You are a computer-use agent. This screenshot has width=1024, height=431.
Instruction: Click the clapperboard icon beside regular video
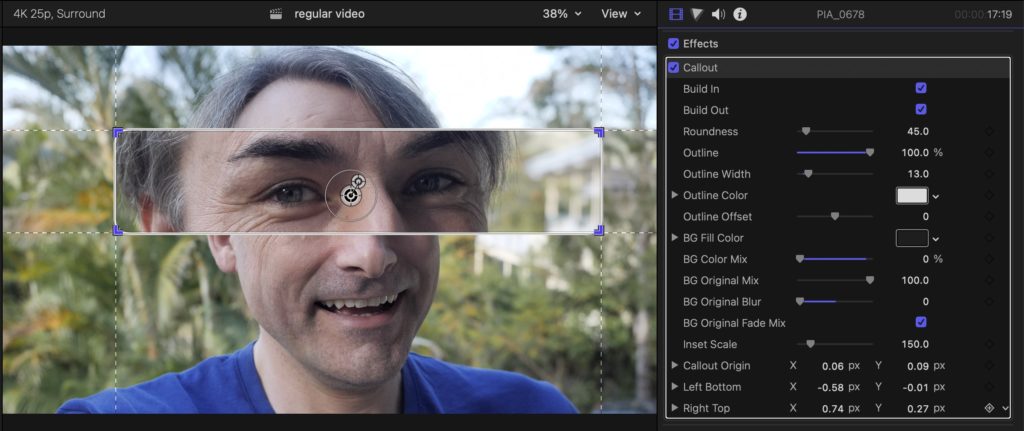pyautogui.click(x=276, y=14)
